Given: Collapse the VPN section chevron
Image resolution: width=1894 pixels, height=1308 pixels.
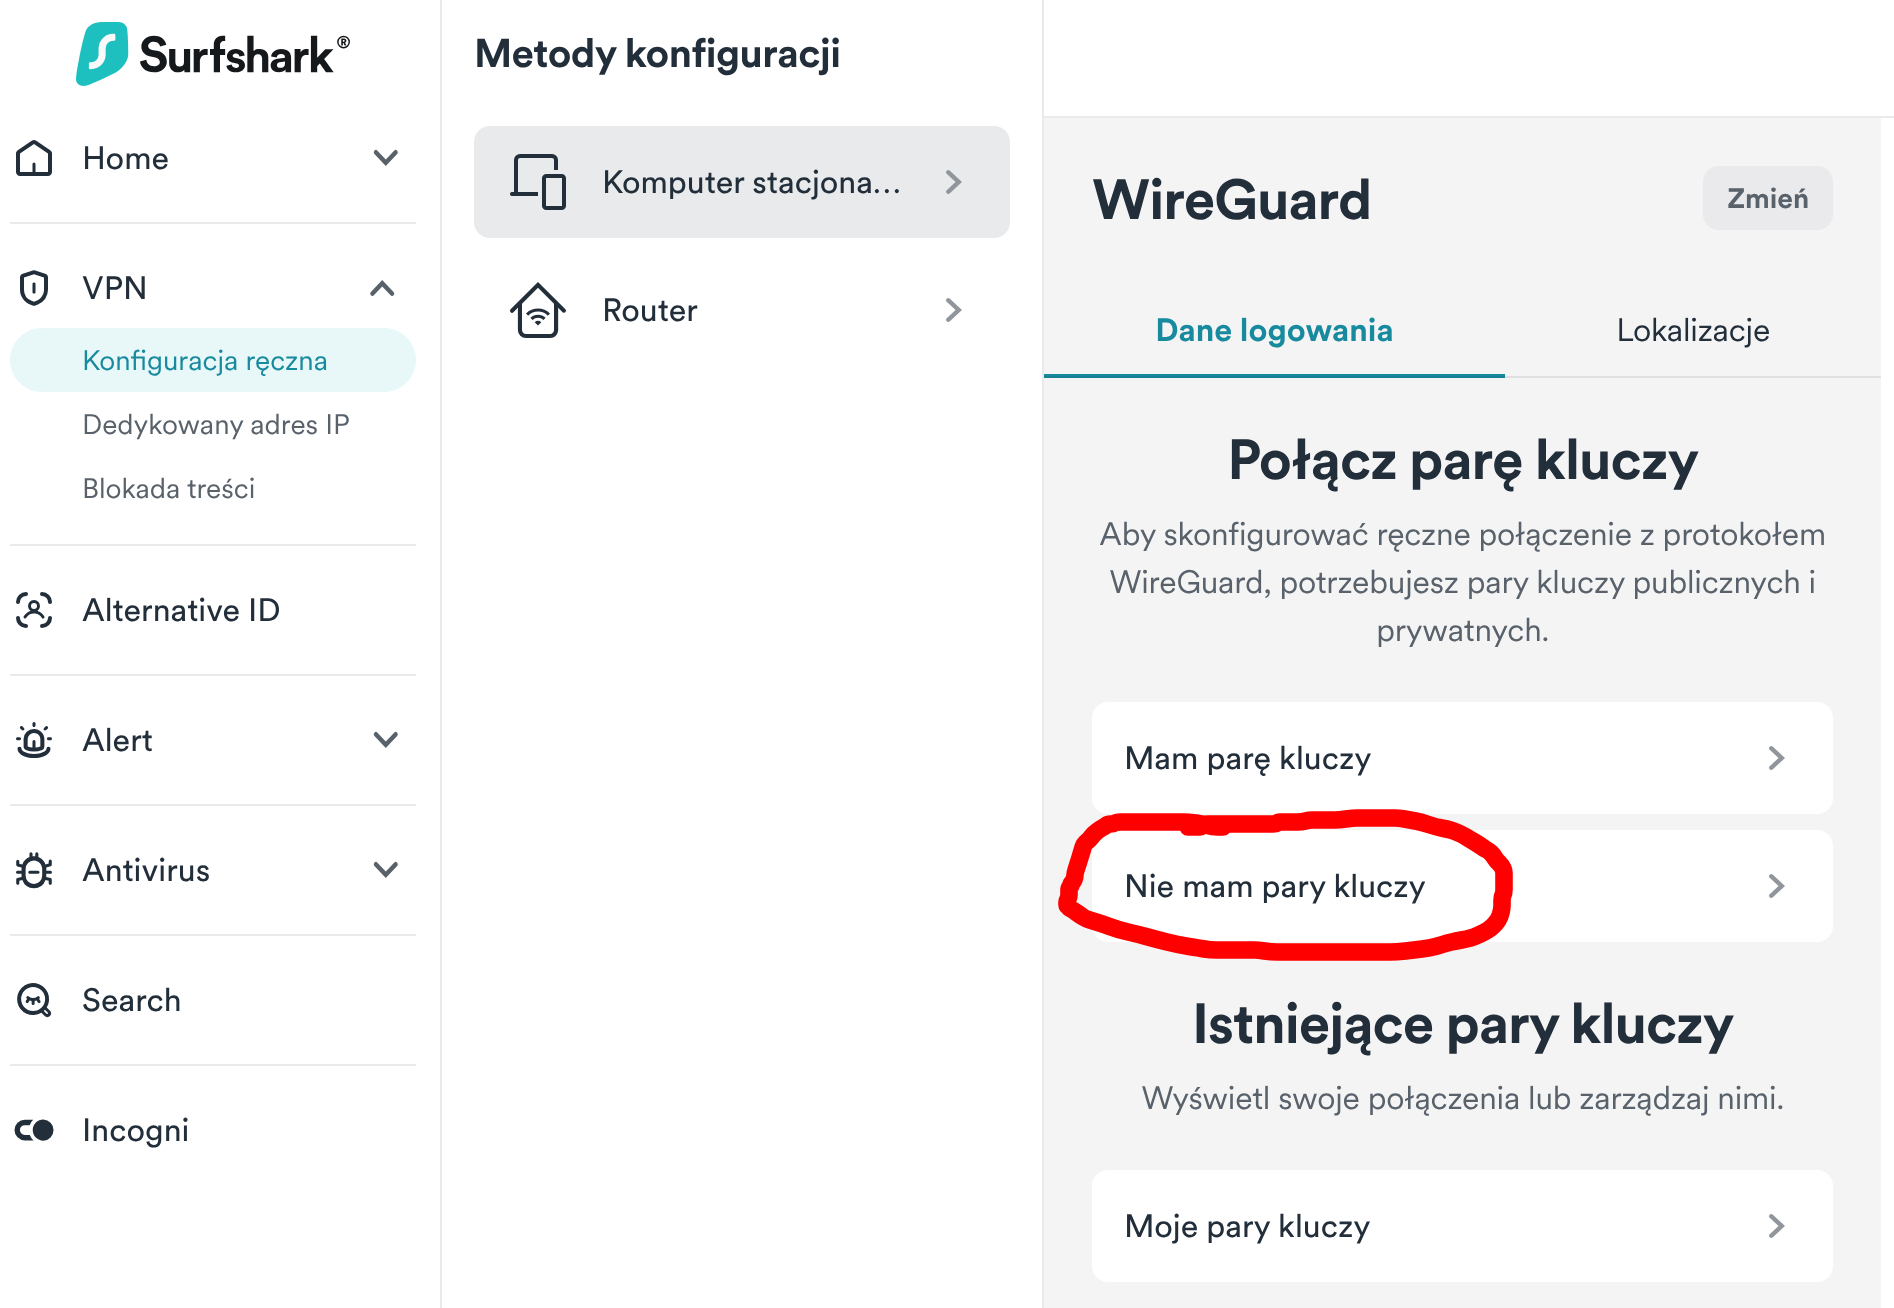Looking at the screenshot, I should pos(382,289).
